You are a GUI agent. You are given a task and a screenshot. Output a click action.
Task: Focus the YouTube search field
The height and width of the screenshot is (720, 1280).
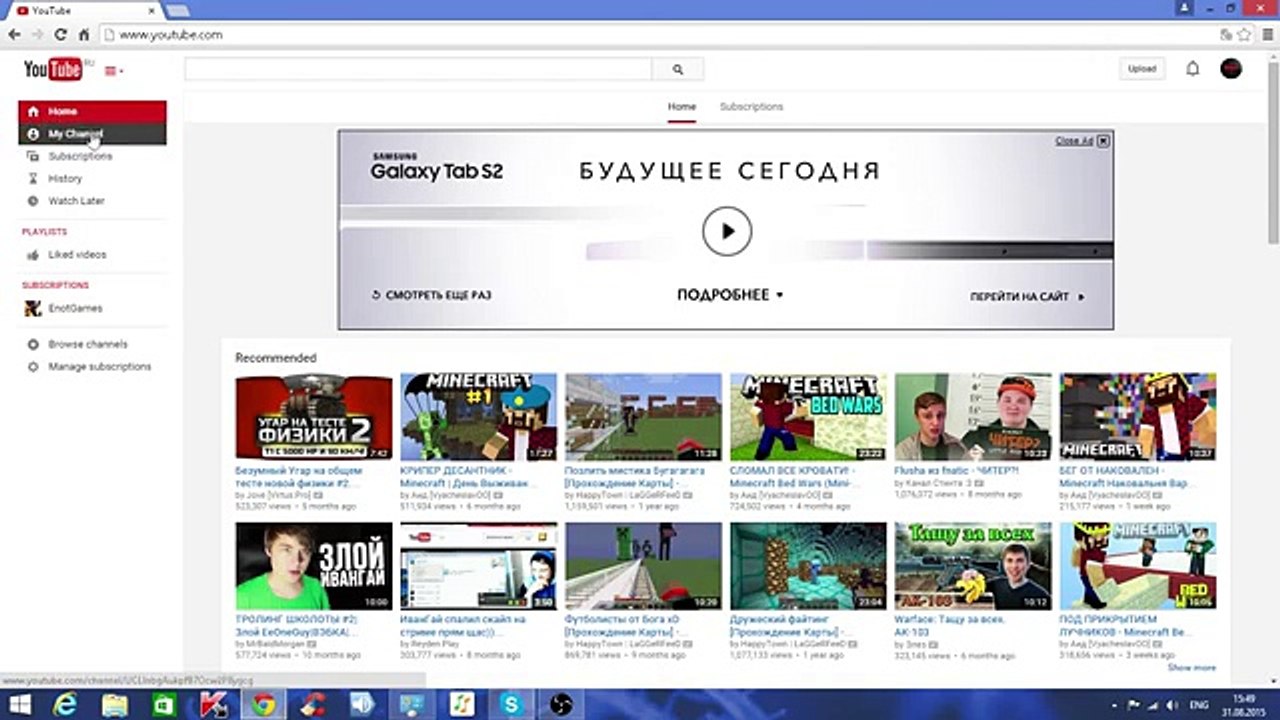tap(418, 69)
